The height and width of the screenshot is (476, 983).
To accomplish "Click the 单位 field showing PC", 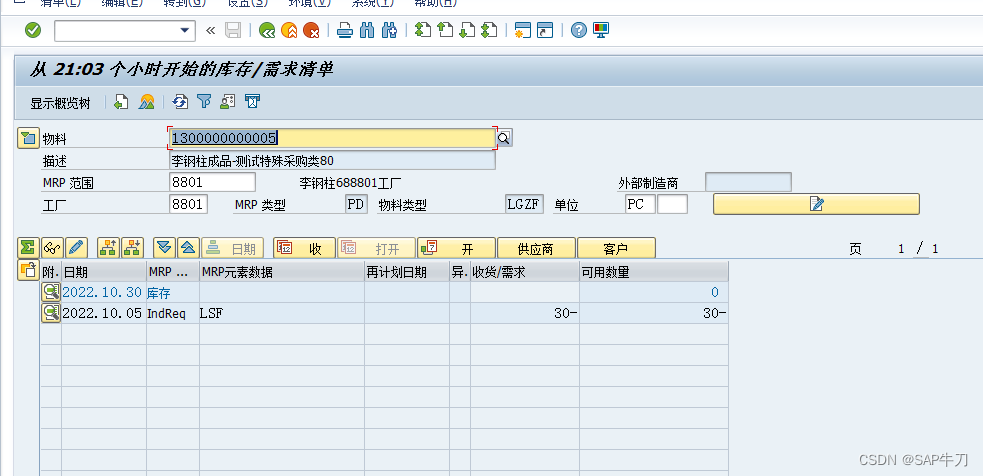I will (640, 204).
